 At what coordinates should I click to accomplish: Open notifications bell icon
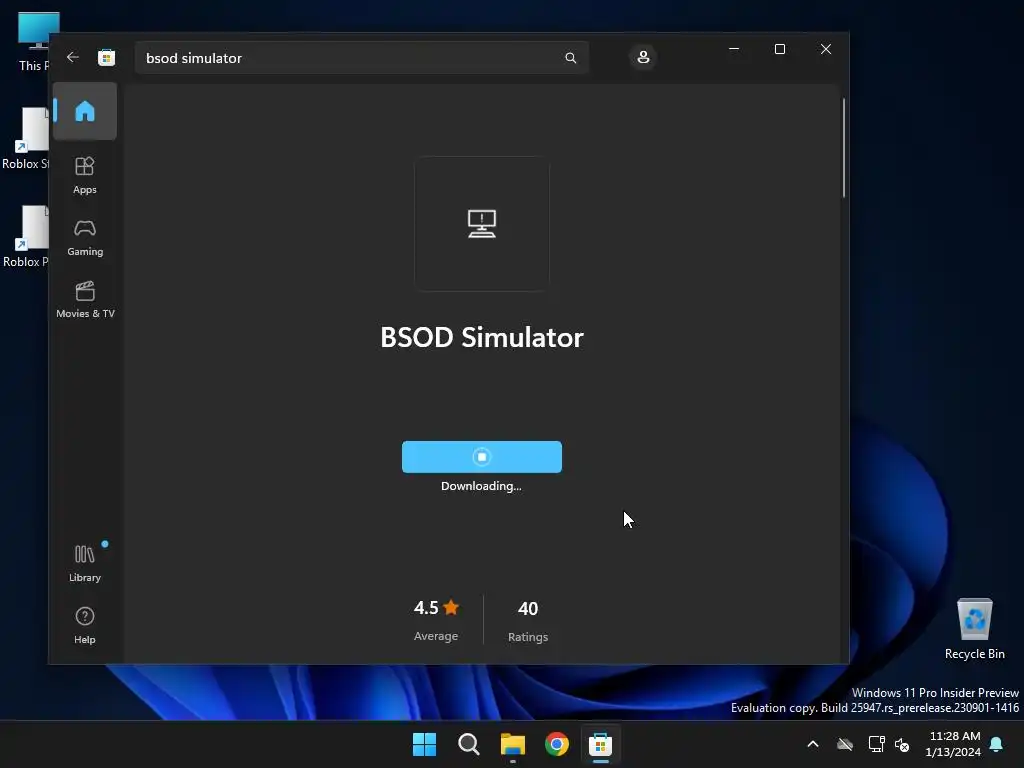coord(997,744)
